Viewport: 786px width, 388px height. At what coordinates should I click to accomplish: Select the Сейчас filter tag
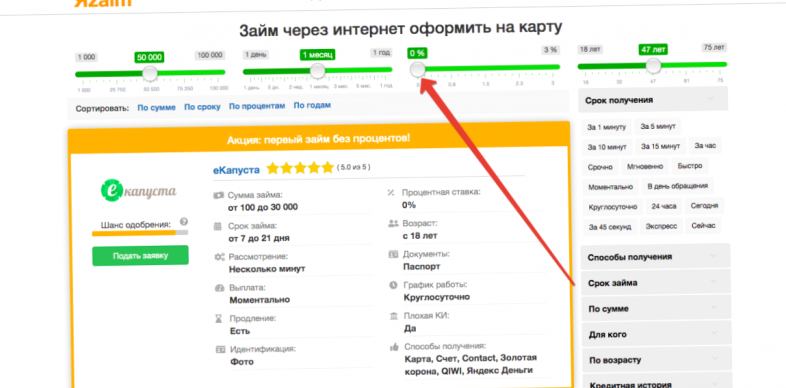point(704,226)
